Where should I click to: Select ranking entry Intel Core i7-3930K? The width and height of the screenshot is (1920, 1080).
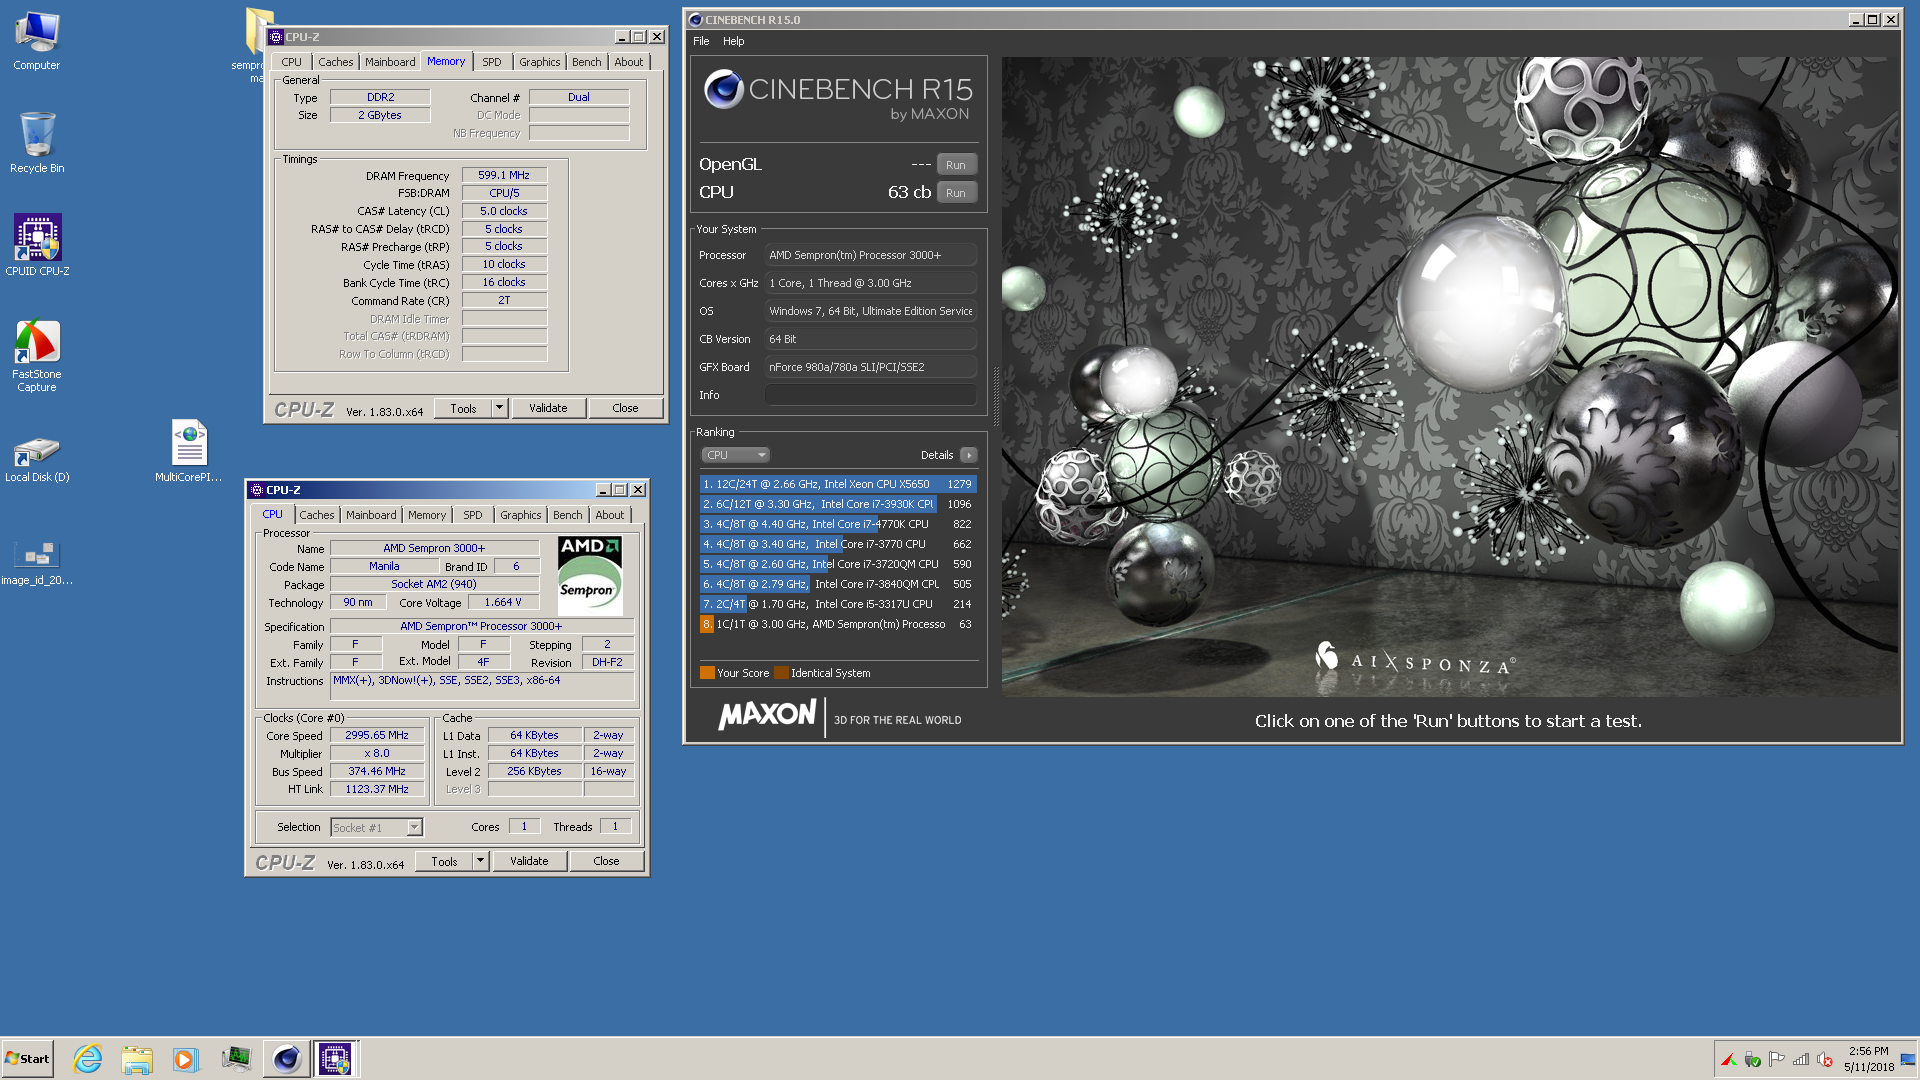click(838, 504)
